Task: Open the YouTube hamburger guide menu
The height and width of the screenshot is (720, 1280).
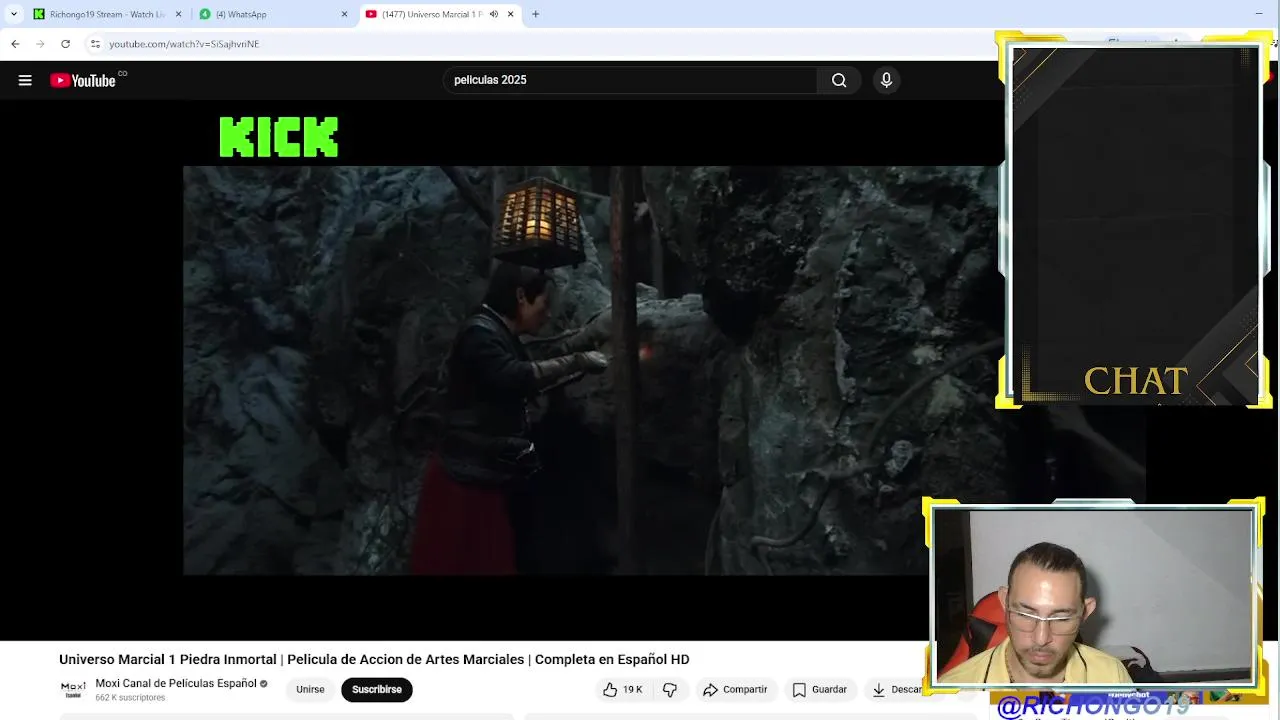Action: click(25, 80)
